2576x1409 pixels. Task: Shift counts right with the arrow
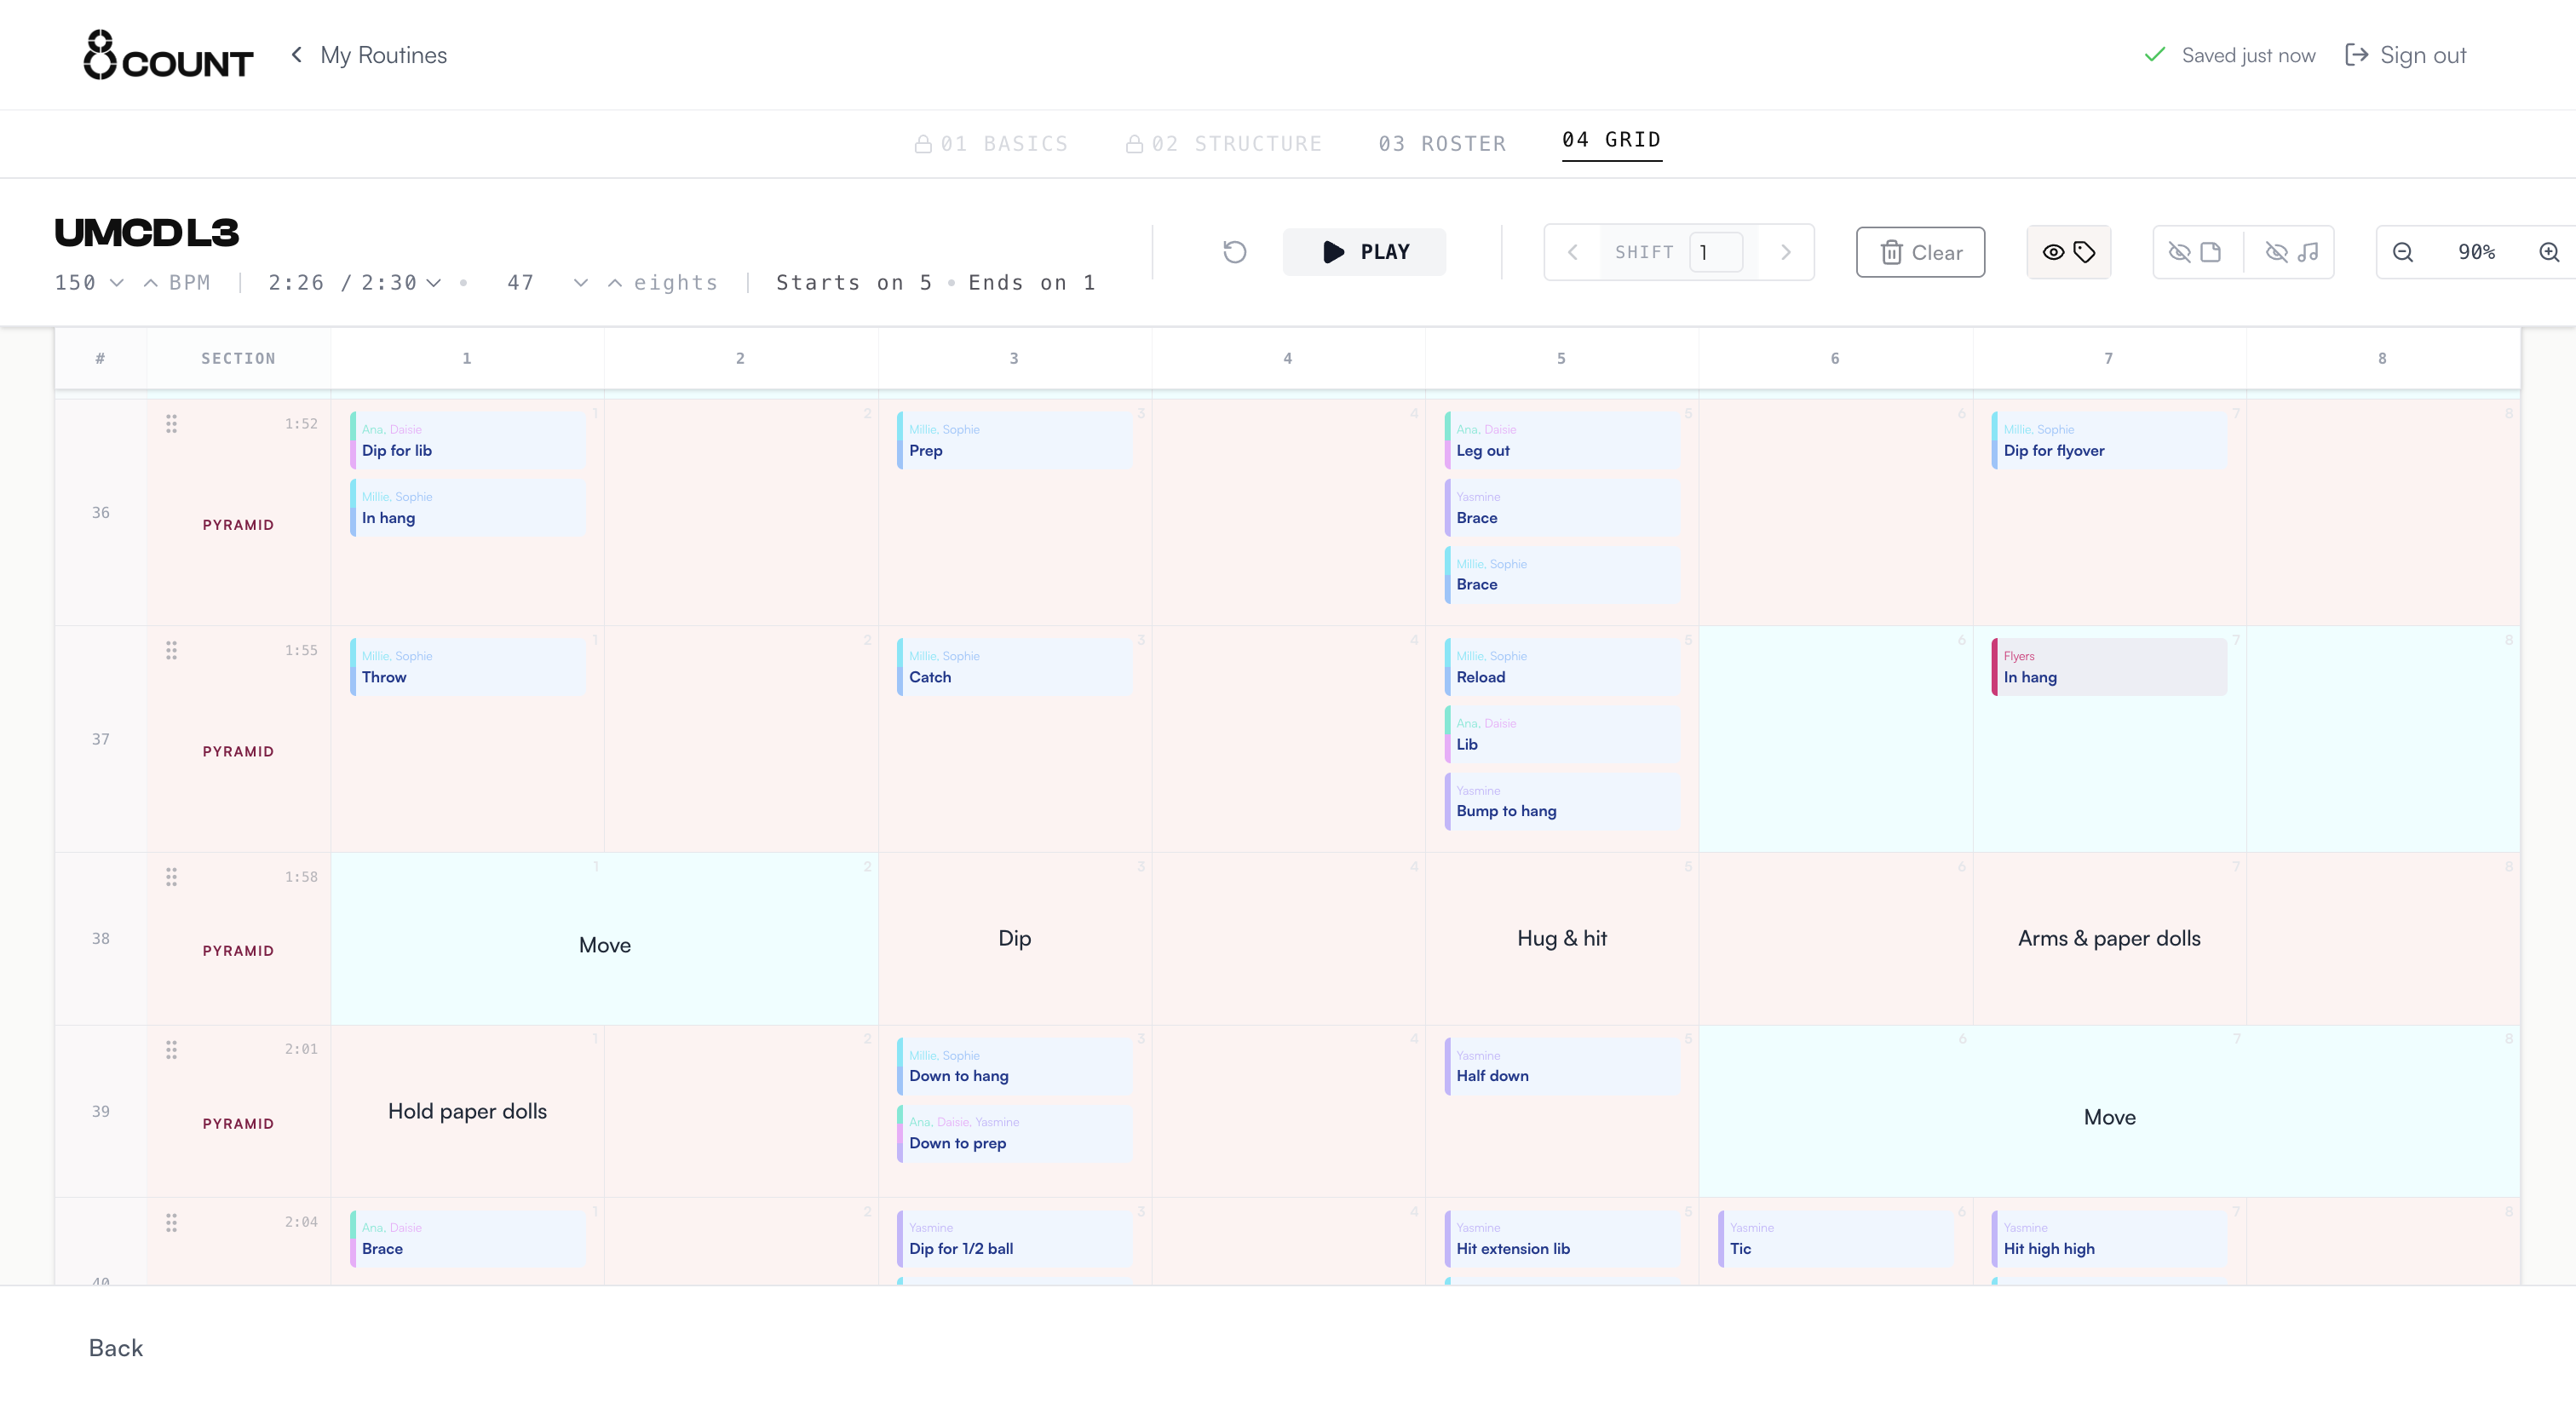(x=1785, y=252)
